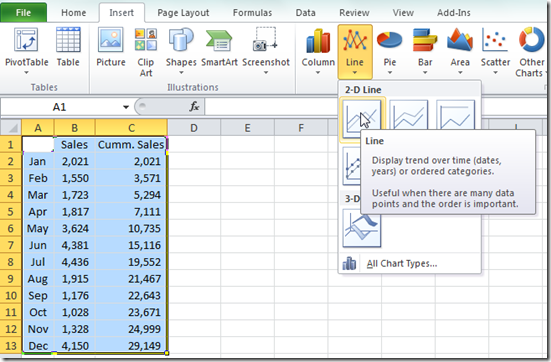Select row 1 header
Screen dimensions: 551x362
pos(11,144)
